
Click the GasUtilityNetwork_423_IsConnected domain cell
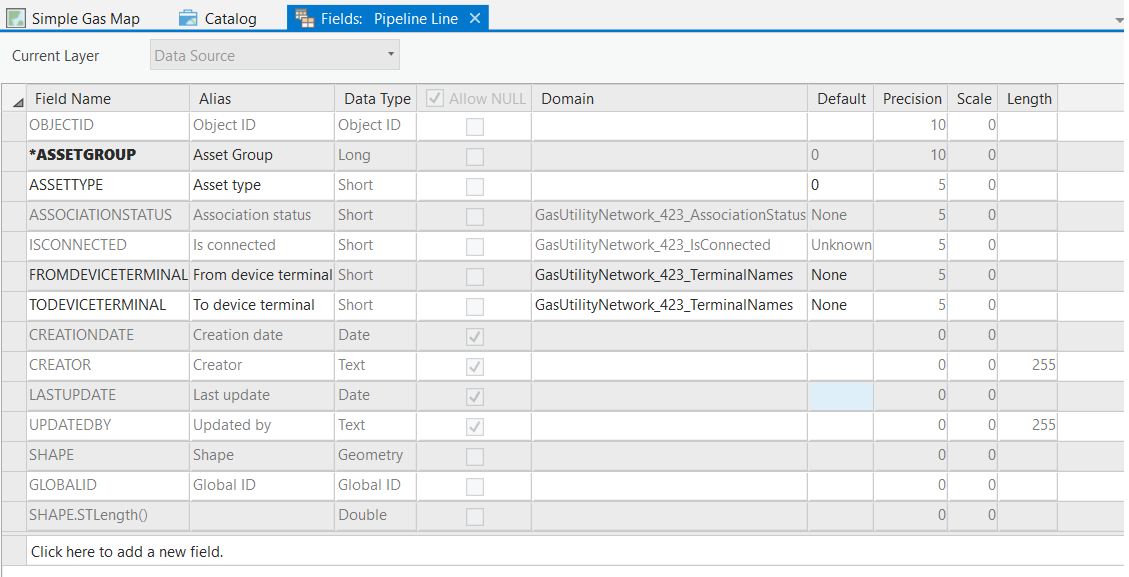pos(670,245)
